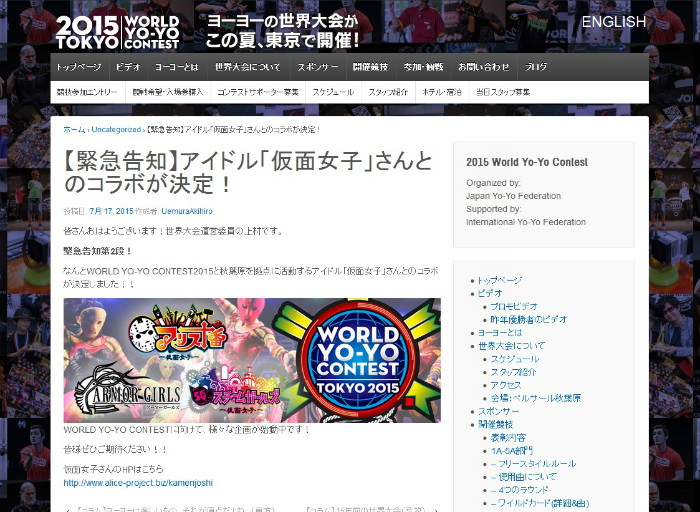
Task: Click the bold text 緊急告知第2段!
Action: click(x=98, y=251)
